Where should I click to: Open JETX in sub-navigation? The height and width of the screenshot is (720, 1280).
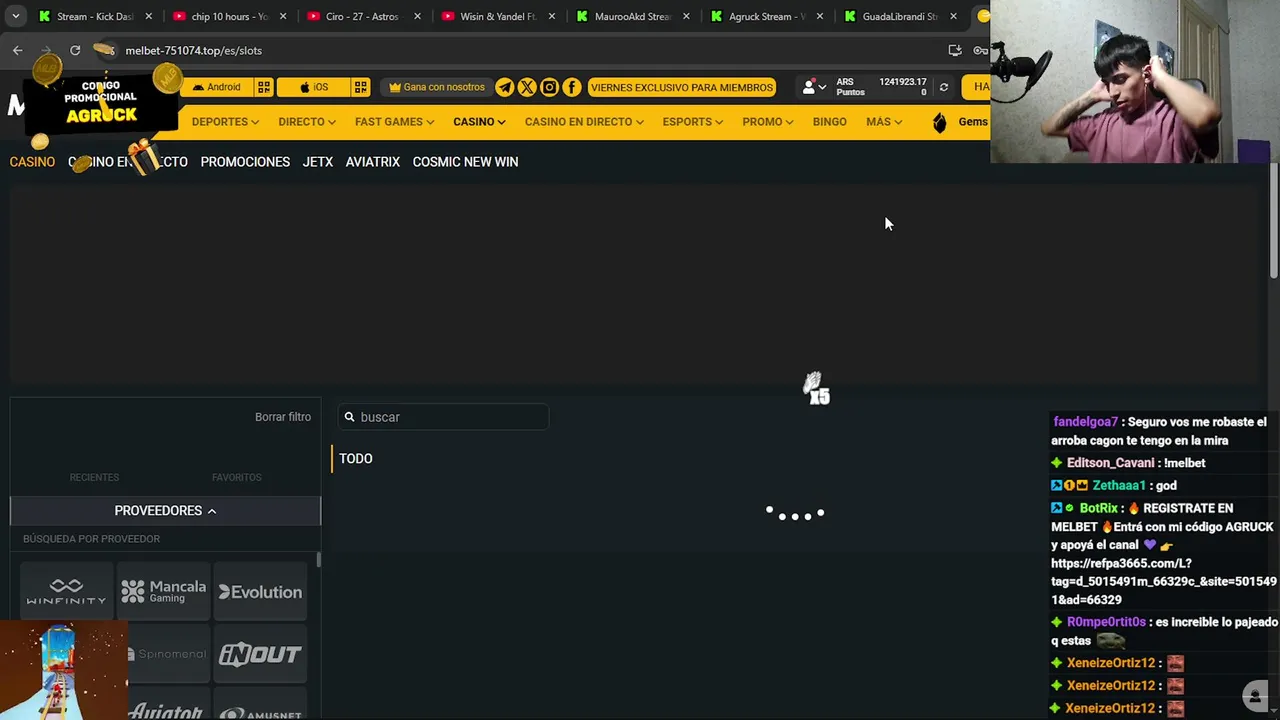318,162
